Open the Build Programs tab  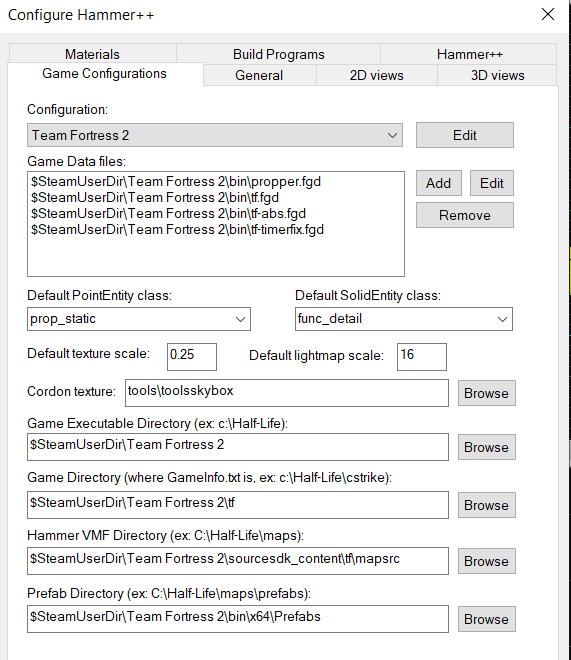click(x=279, y=54)
